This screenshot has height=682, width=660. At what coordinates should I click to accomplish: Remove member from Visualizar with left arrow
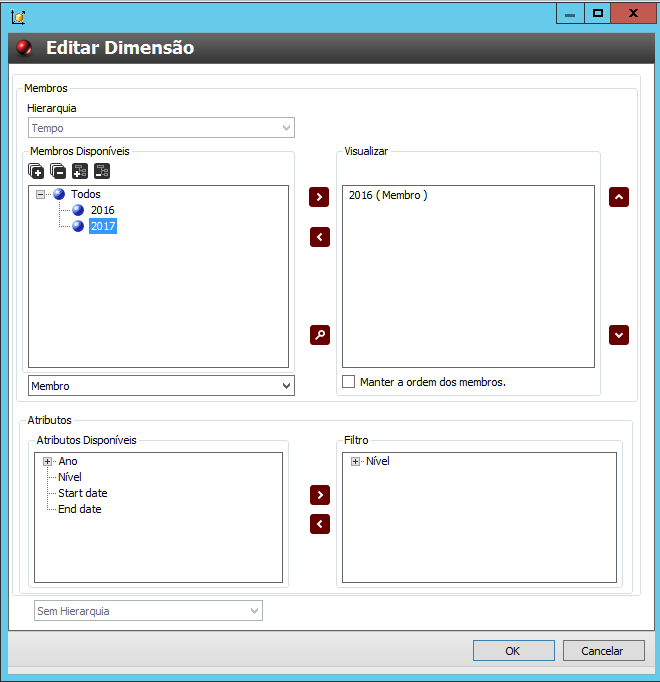coord(320,237)
